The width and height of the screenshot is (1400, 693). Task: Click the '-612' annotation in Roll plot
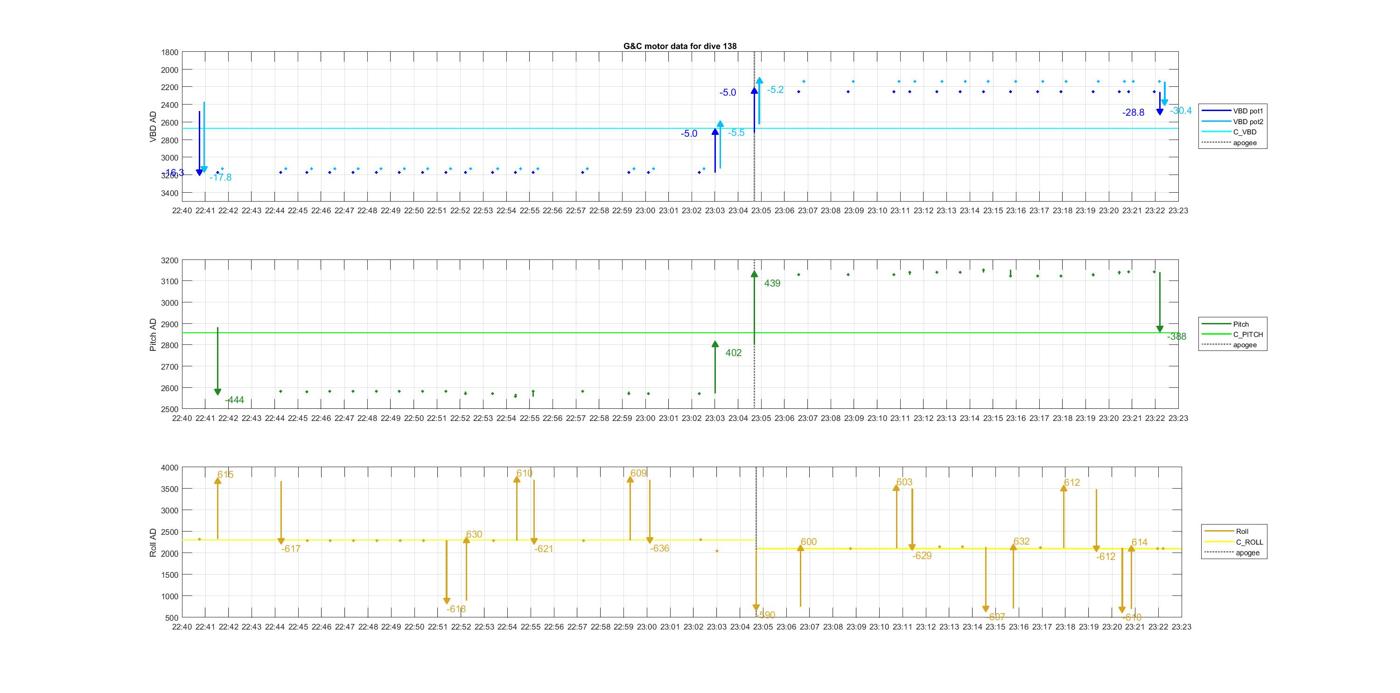pos(1106,557)
